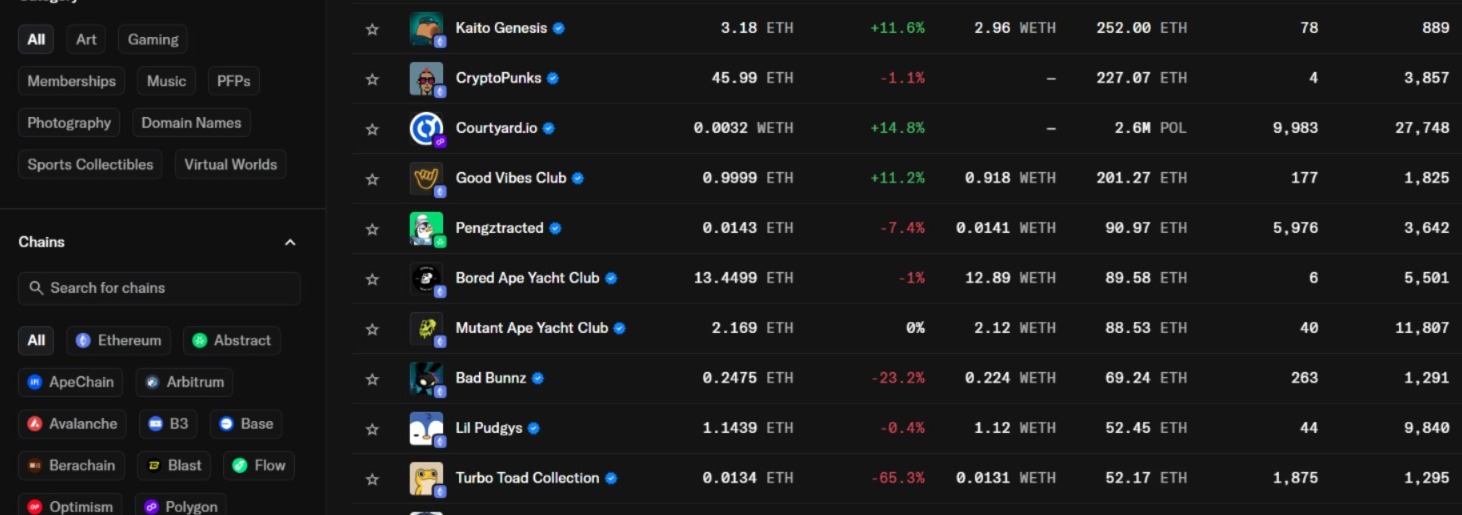
Task: Click the verified badge beside Lil Pudgys
Action: pos(534,428)
